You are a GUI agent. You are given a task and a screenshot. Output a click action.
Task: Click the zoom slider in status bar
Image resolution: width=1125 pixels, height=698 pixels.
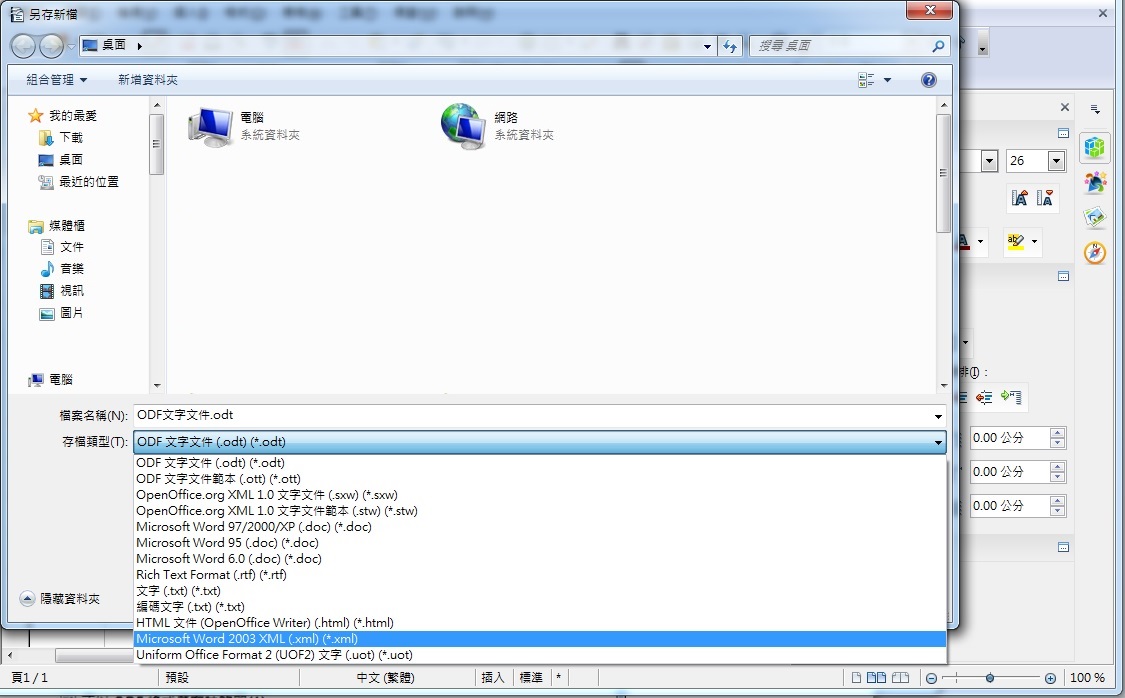[990, 678]
